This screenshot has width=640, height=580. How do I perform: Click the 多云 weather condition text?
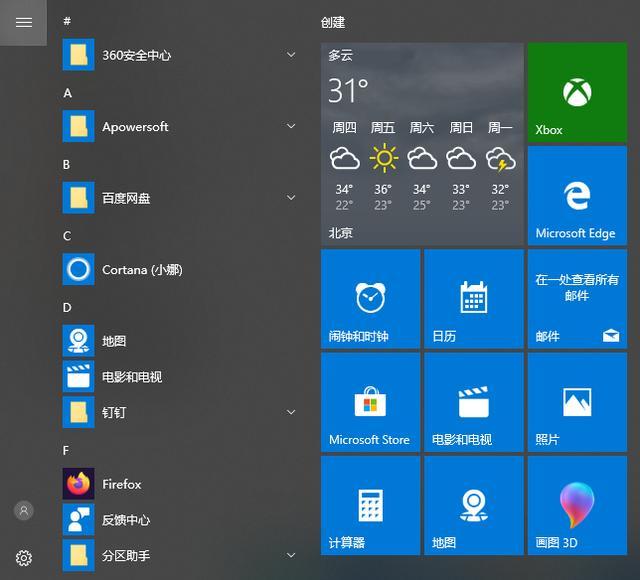pos(341,55)
